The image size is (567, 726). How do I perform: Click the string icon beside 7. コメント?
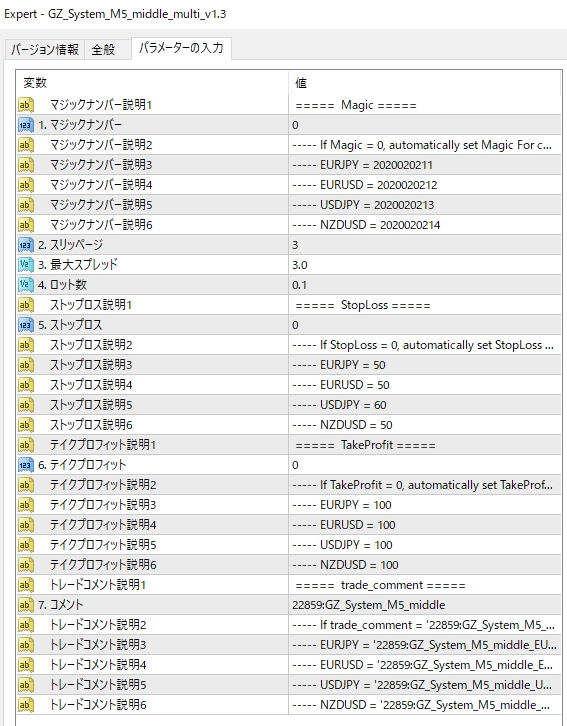pyautogui.click(x=25, y=605)
